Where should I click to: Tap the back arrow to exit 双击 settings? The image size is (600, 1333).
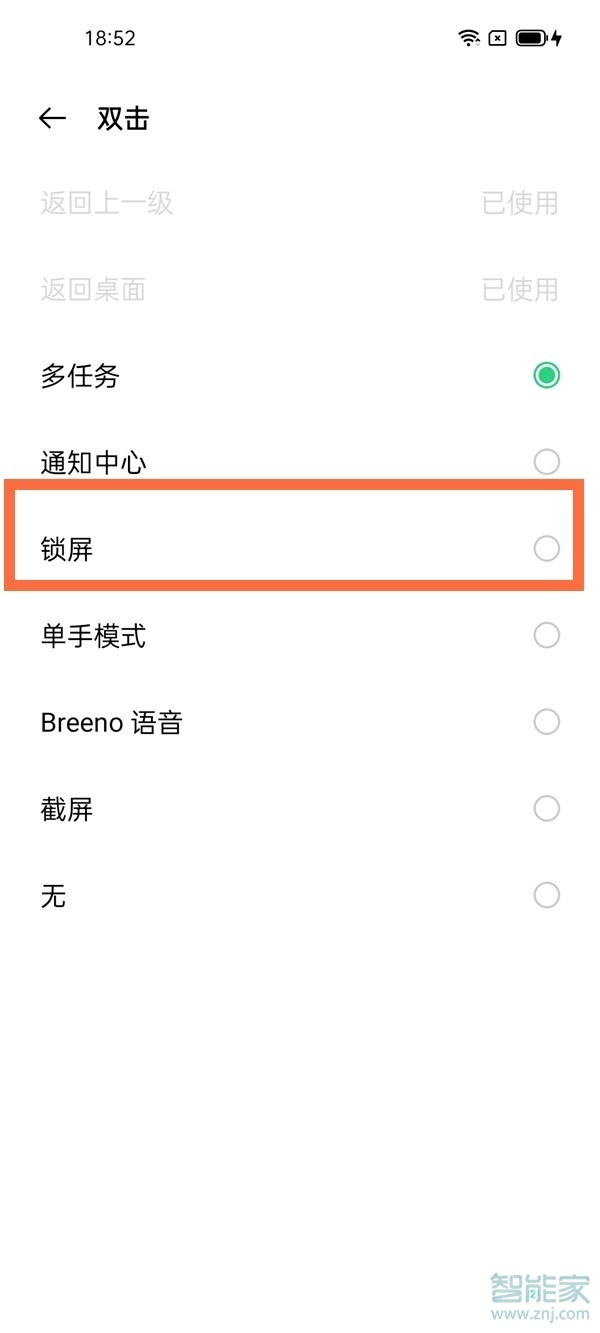[52, 117]
